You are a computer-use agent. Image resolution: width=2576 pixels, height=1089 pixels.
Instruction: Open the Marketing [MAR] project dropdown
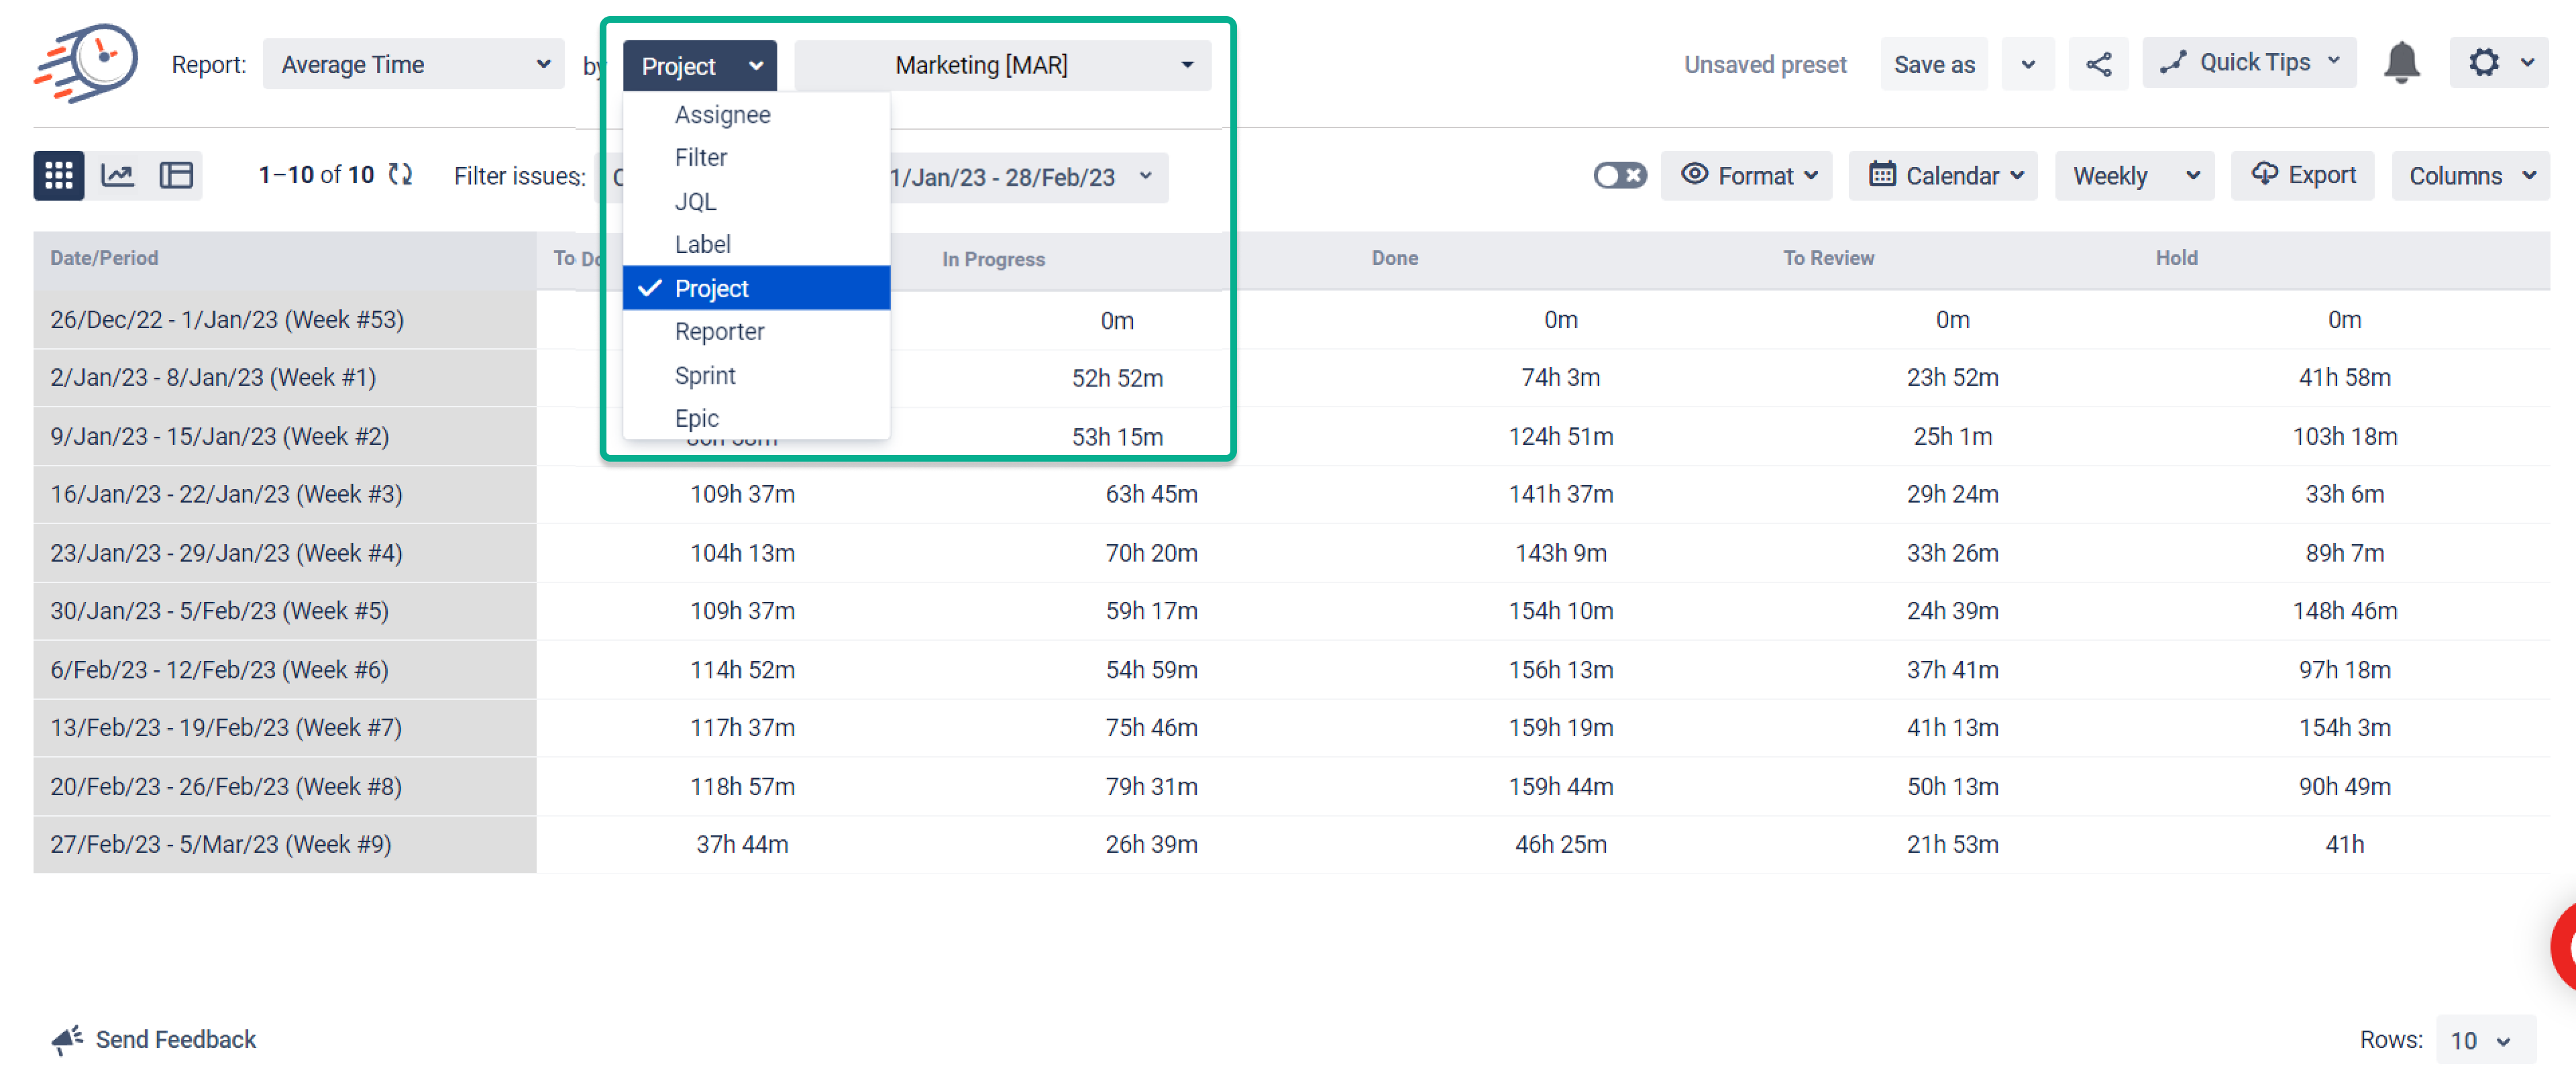[x=1001, y=64]
